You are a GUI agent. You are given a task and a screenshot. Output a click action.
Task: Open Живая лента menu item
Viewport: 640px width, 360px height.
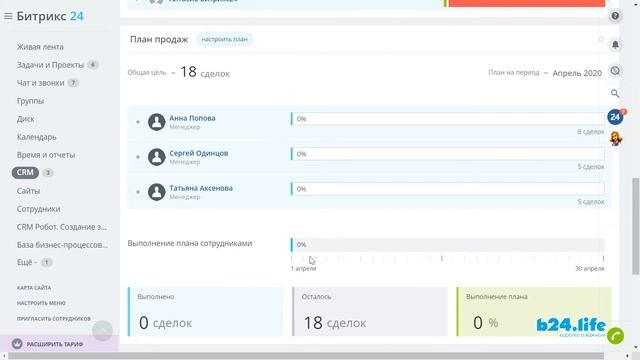point(40,47)
